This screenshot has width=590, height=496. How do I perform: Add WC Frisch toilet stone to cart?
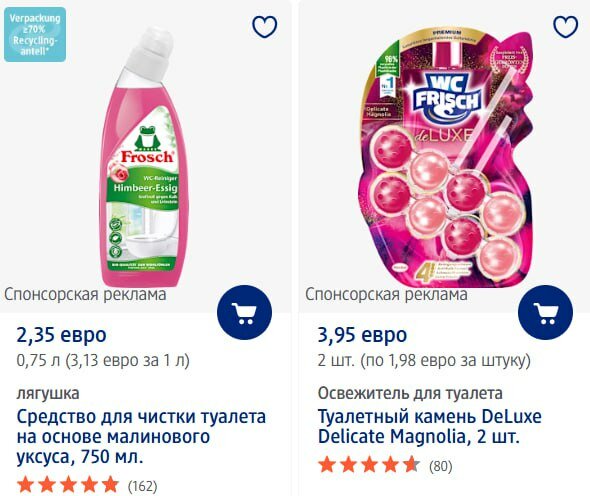546,313
